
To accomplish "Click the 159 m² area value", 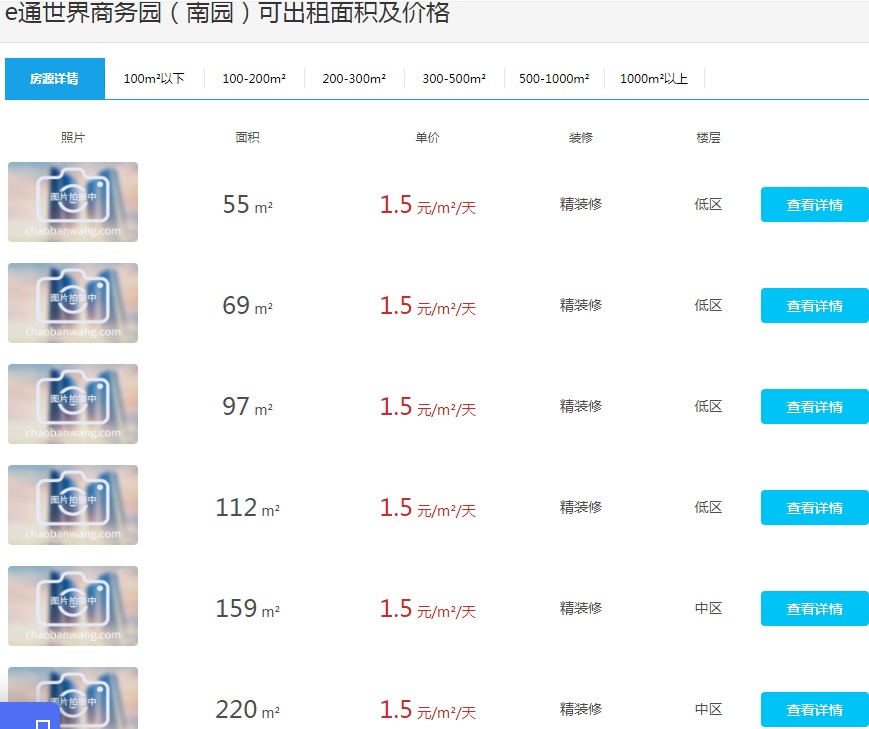I will click(248, 608).
